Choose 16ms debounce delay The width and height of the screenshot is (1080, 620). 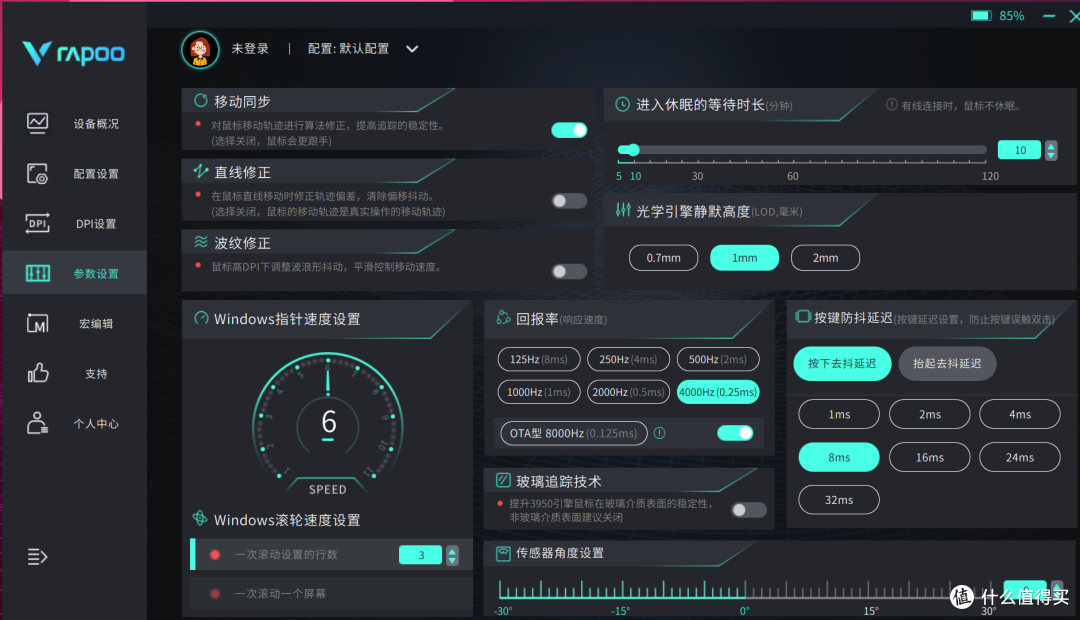930,457
